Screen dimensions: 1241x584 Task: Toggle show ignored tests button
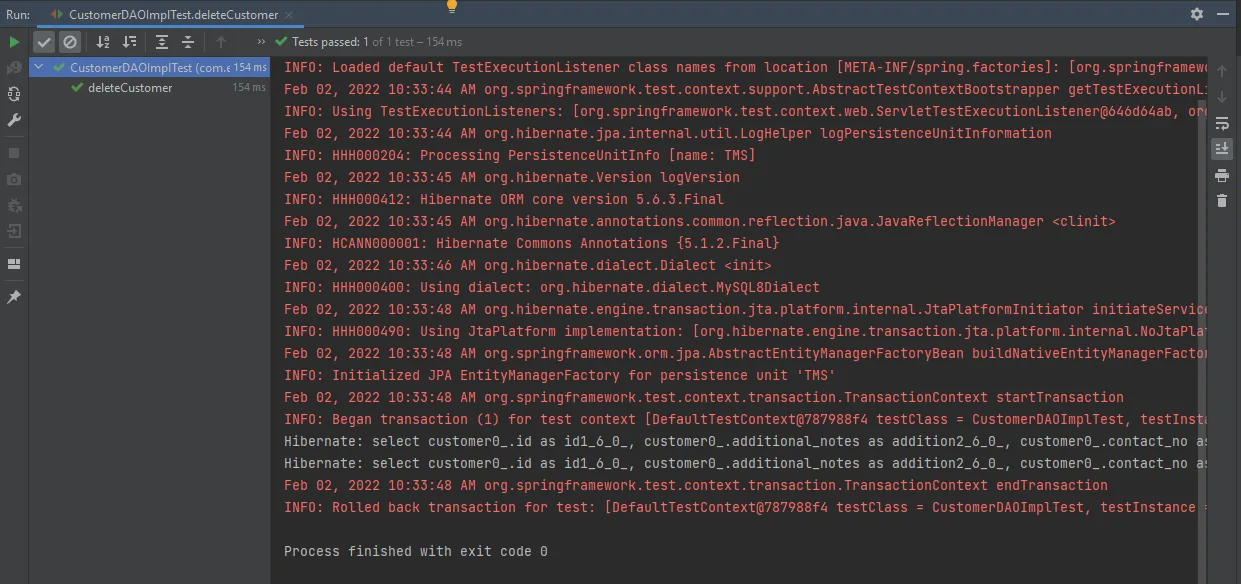pos(69,42)
